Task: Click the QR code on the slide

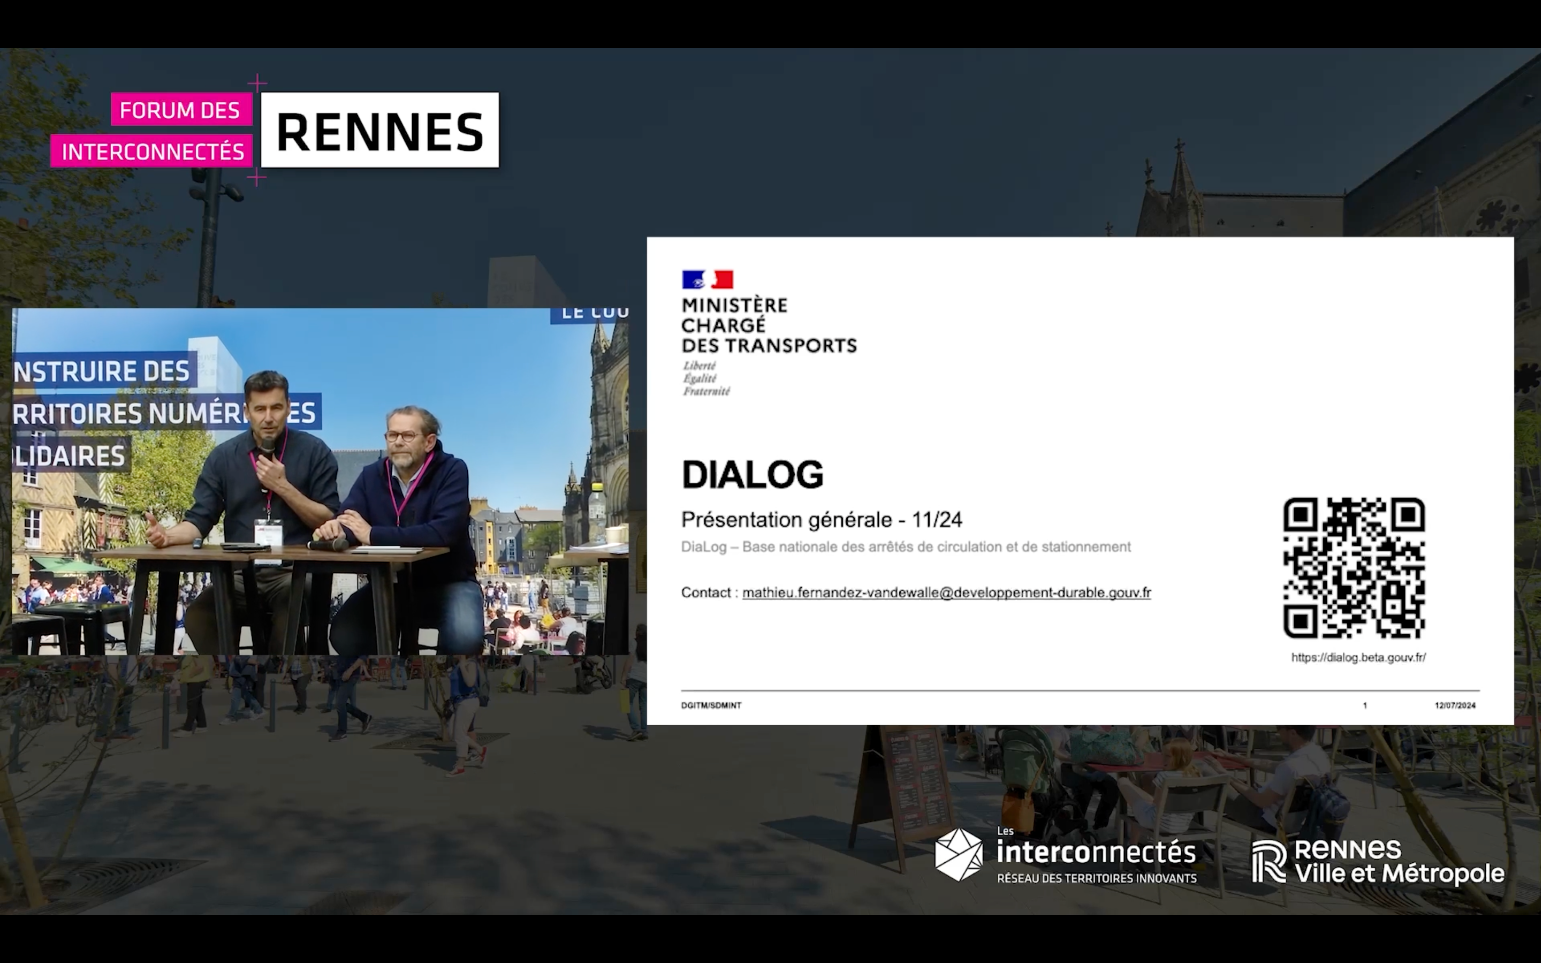Action: point(1354,568)
